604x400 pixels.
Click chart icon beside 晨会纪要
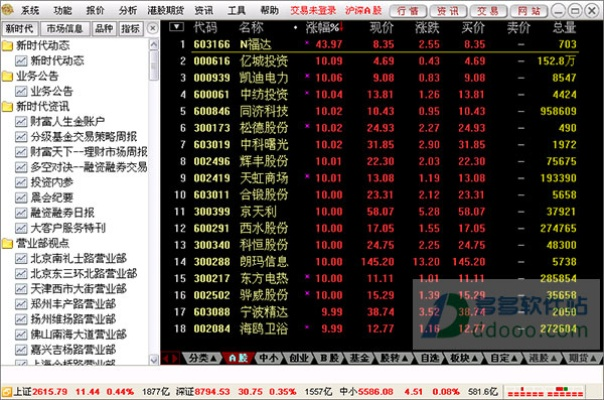click(x=21, y=197)
